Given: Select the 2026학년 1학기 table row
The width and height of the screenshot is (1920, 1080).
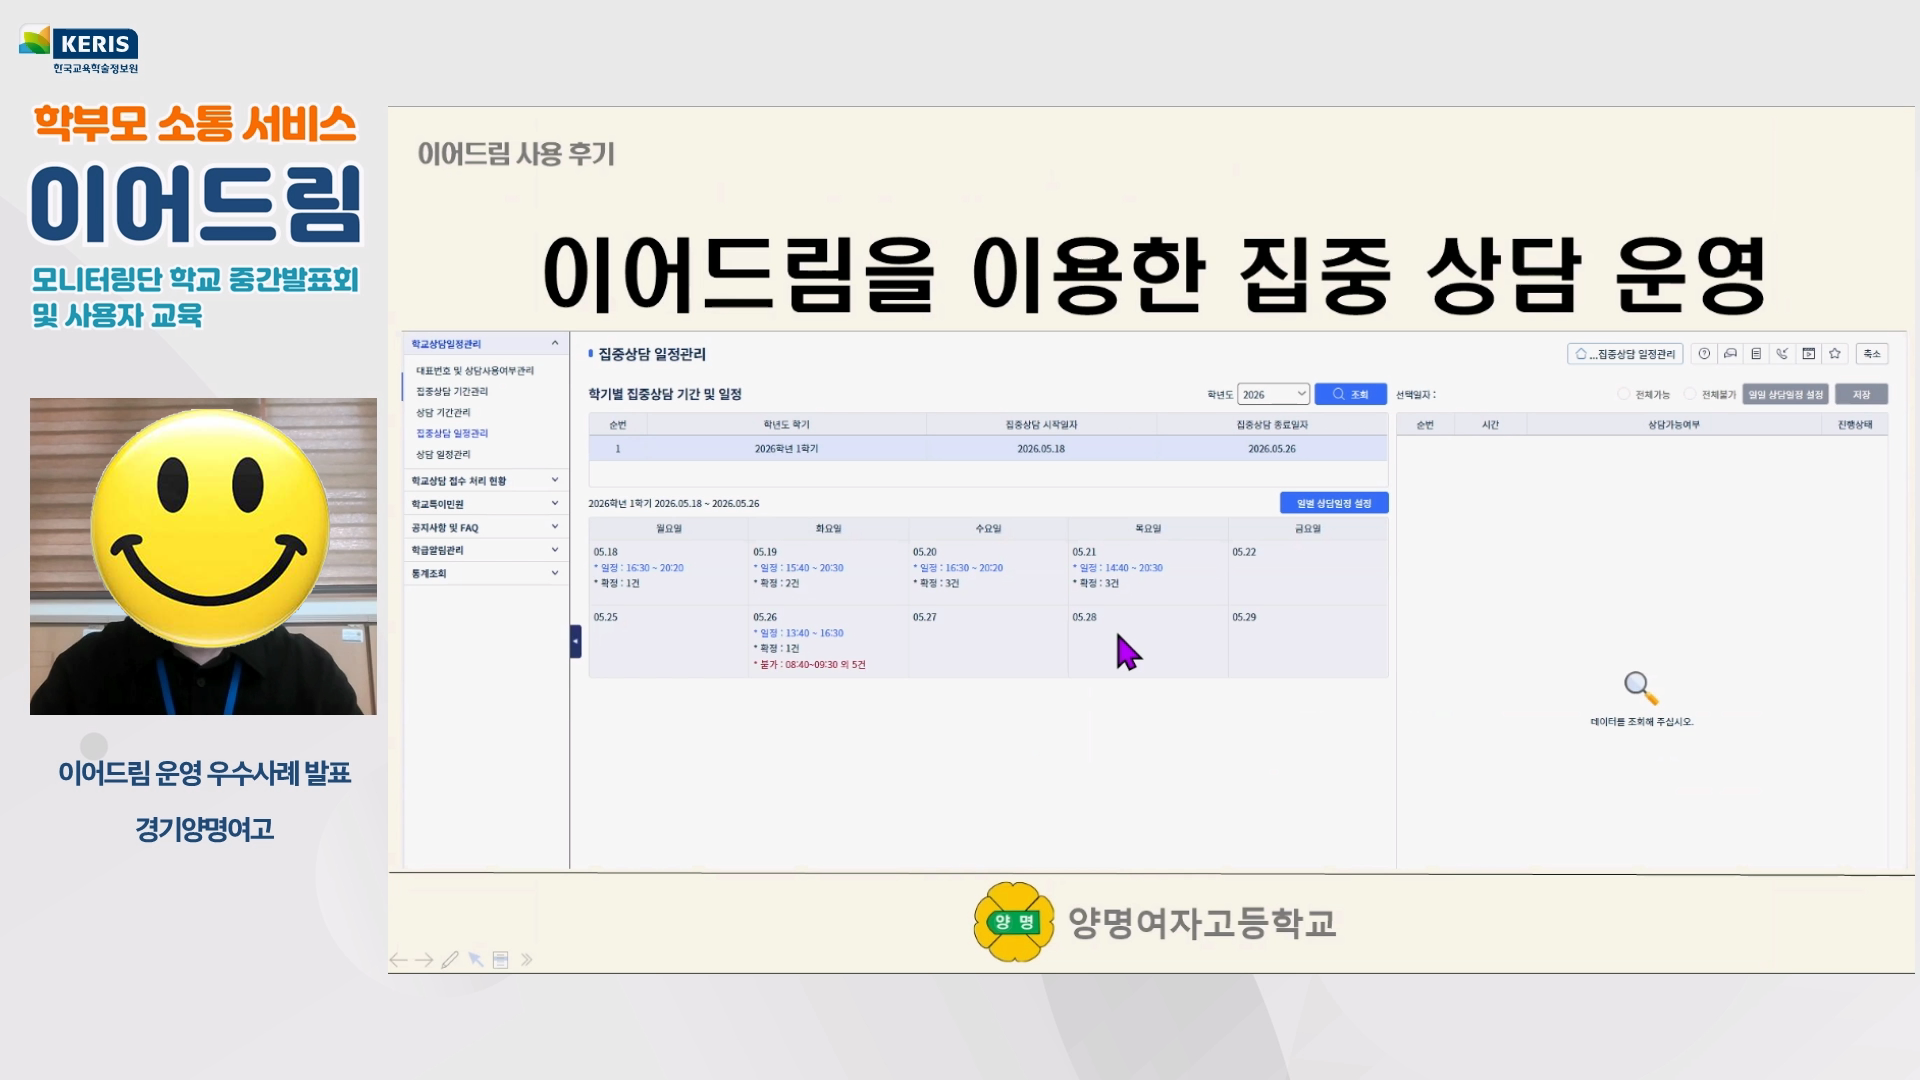Looking at the screenshot, I should (x=988, y=449).
